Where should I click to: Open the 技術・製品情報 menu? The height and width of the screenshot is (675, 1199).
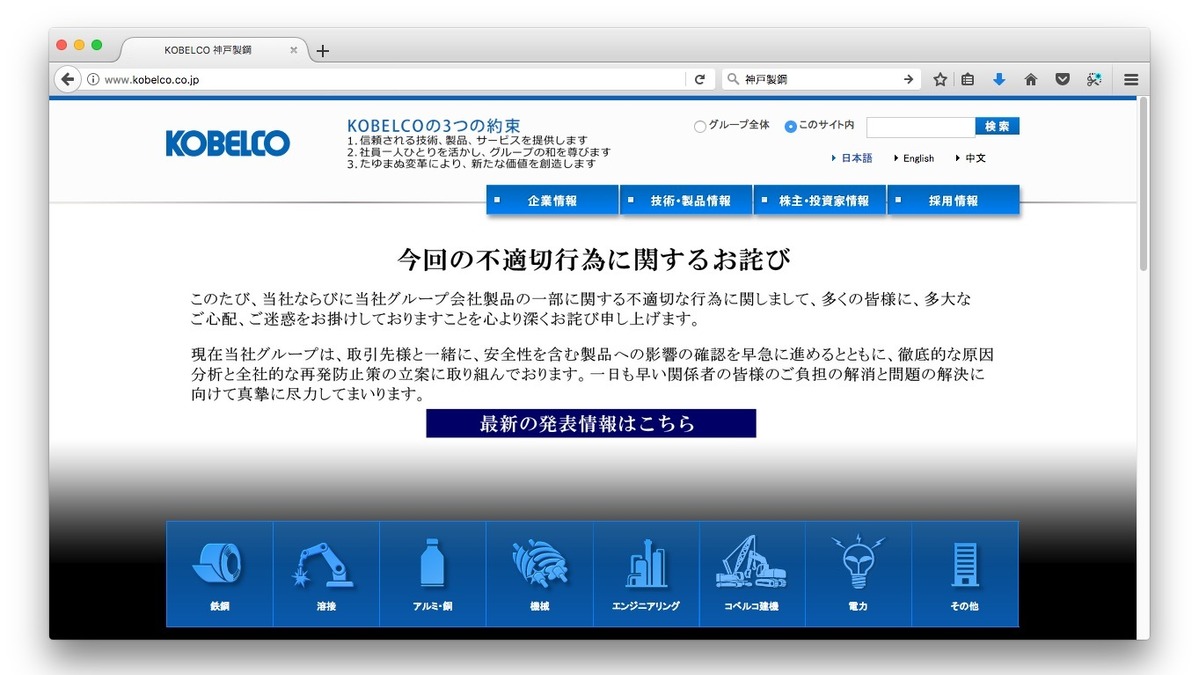pyautogui.click(x=686, y=200)
